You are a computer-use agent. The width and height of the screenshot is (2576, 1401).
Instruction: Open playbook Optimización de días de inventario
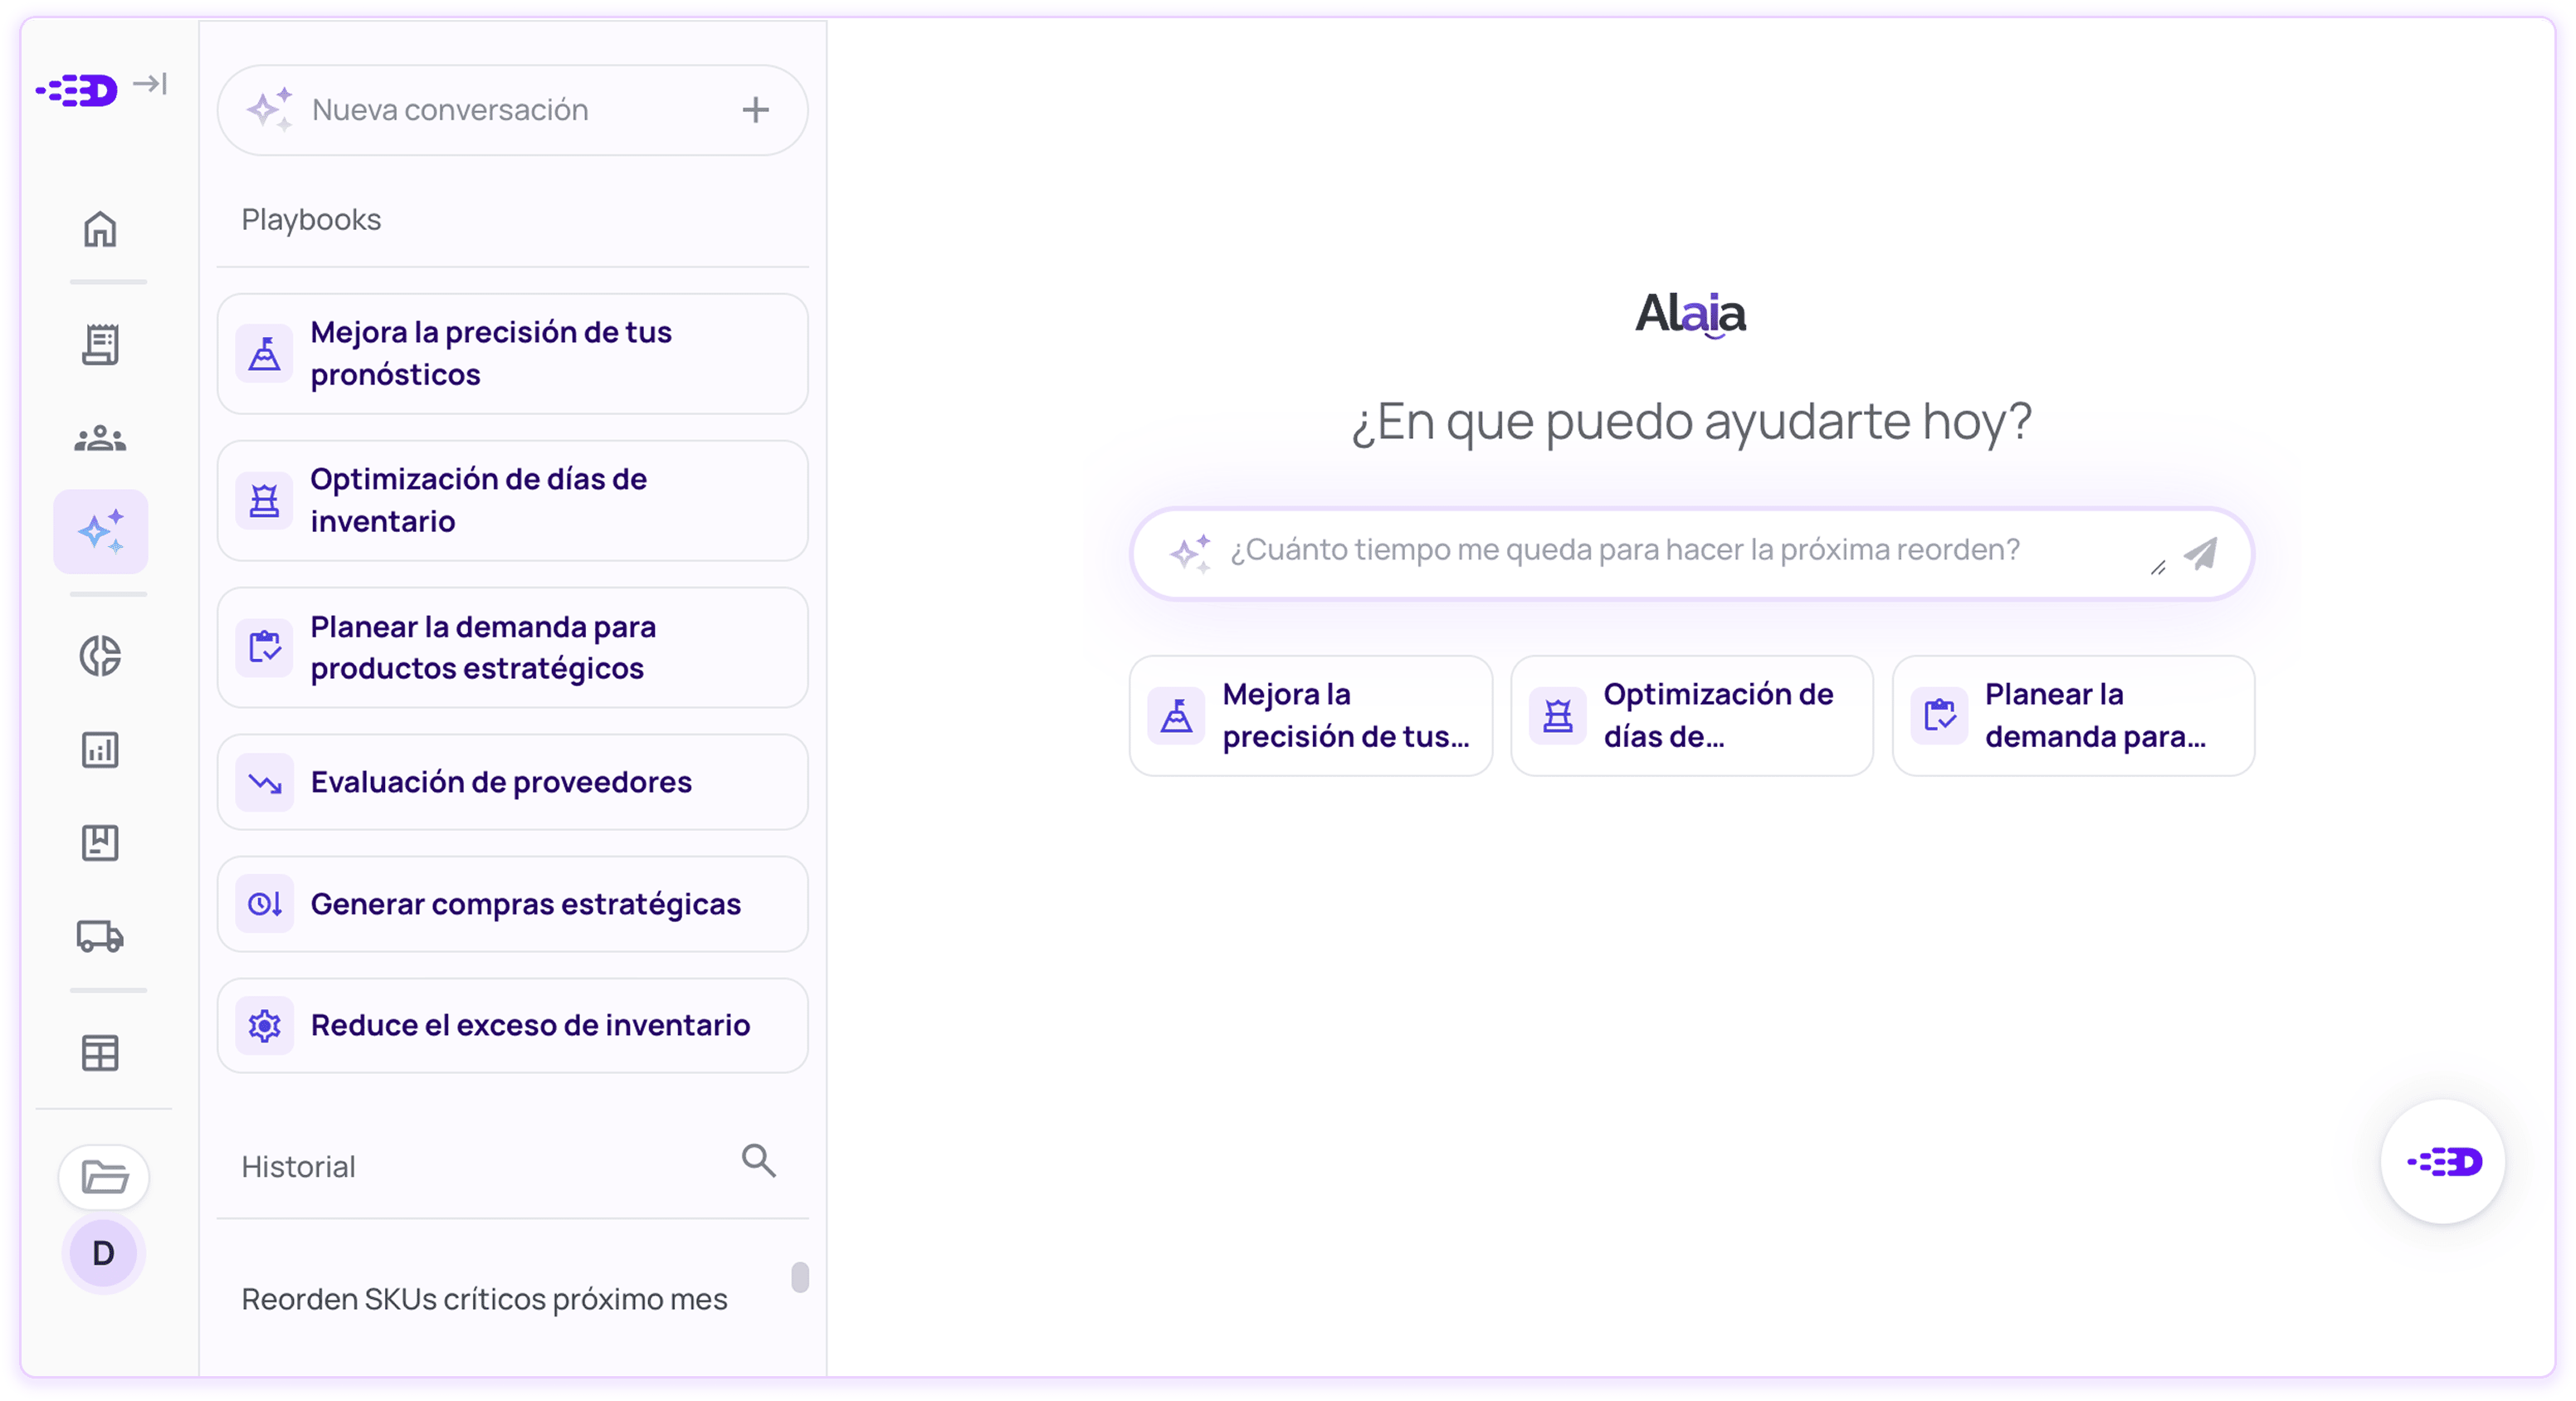pos(512,501)
